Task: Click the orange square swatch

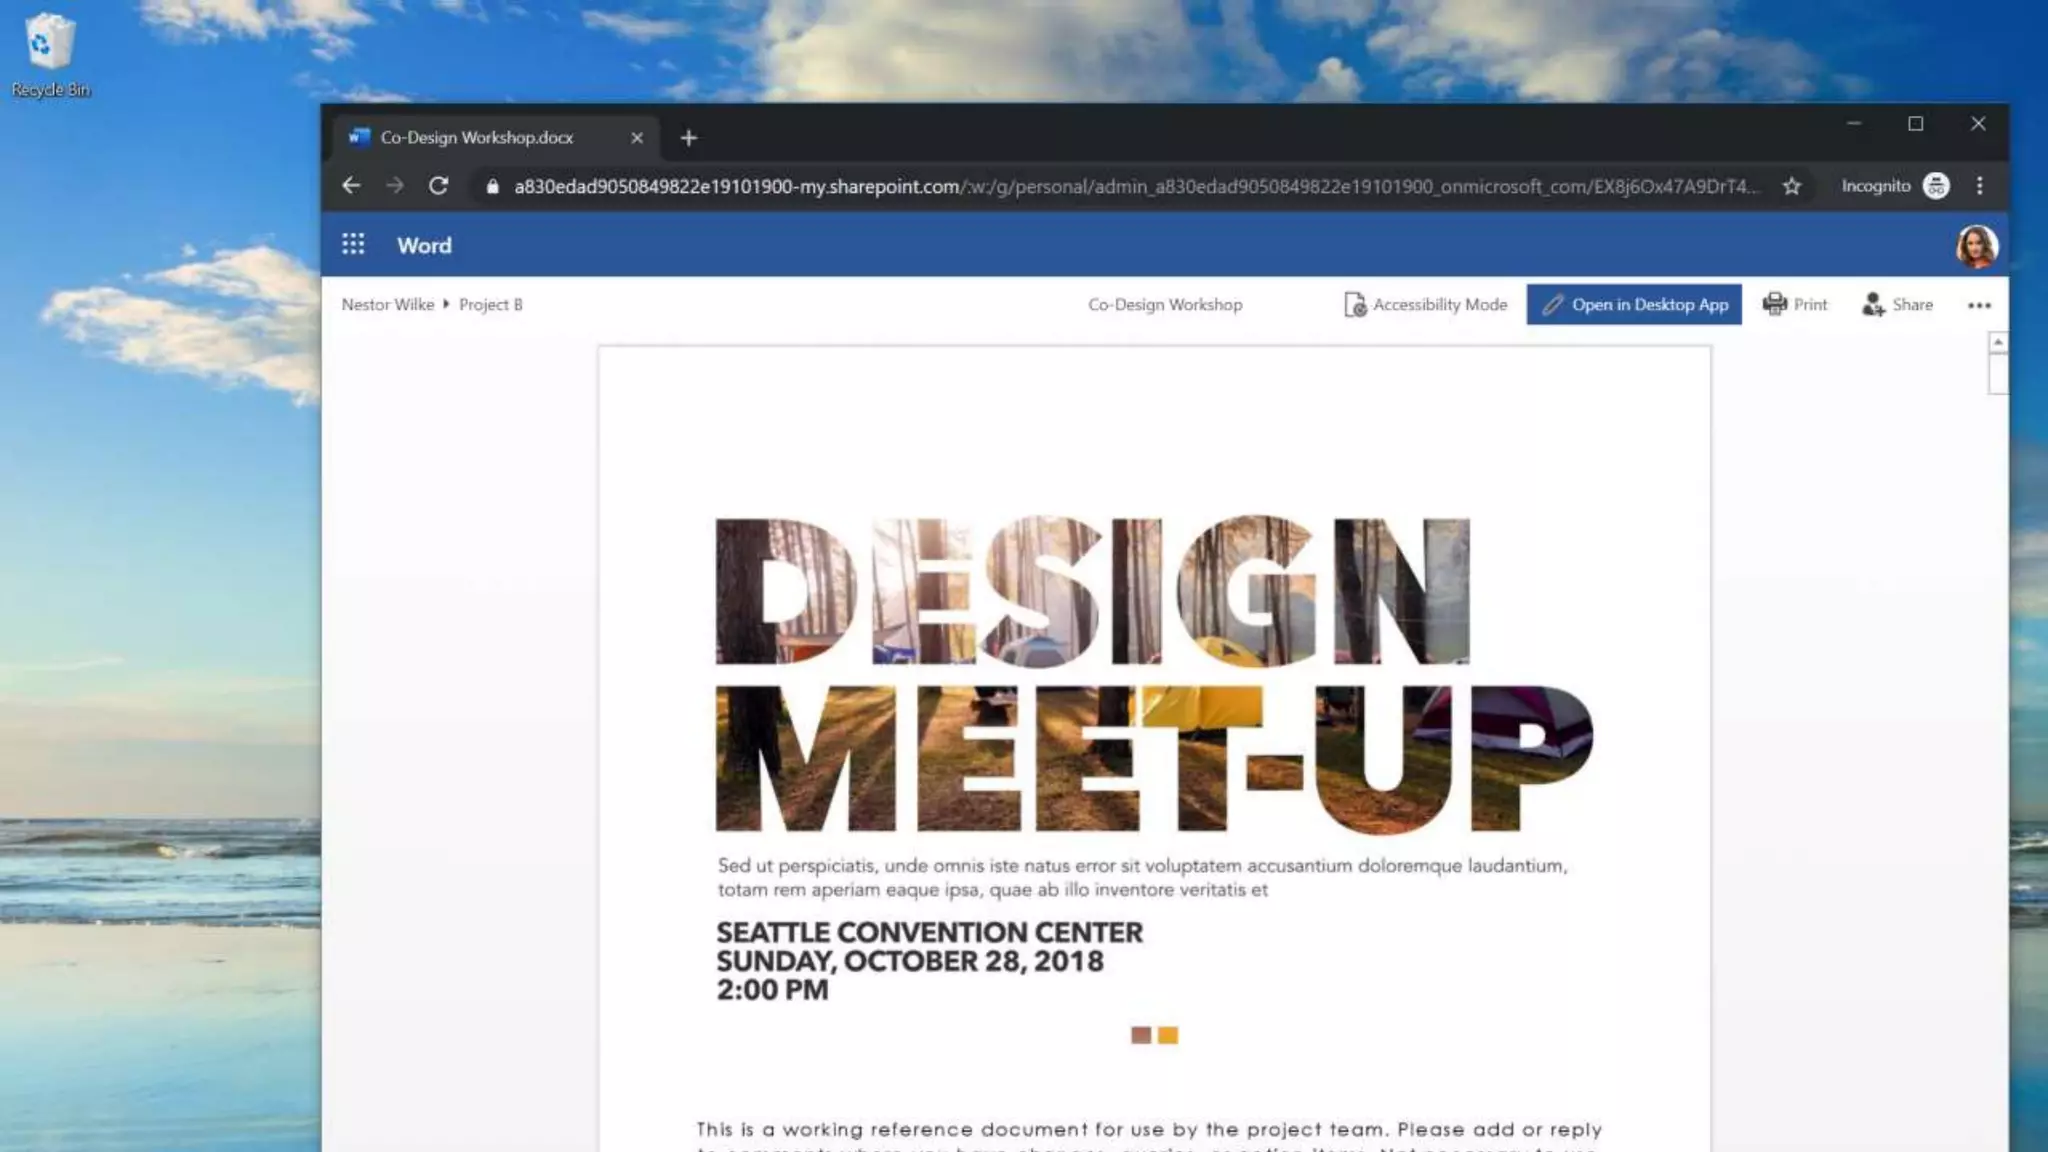Action: click(x=1168, y=1035)
